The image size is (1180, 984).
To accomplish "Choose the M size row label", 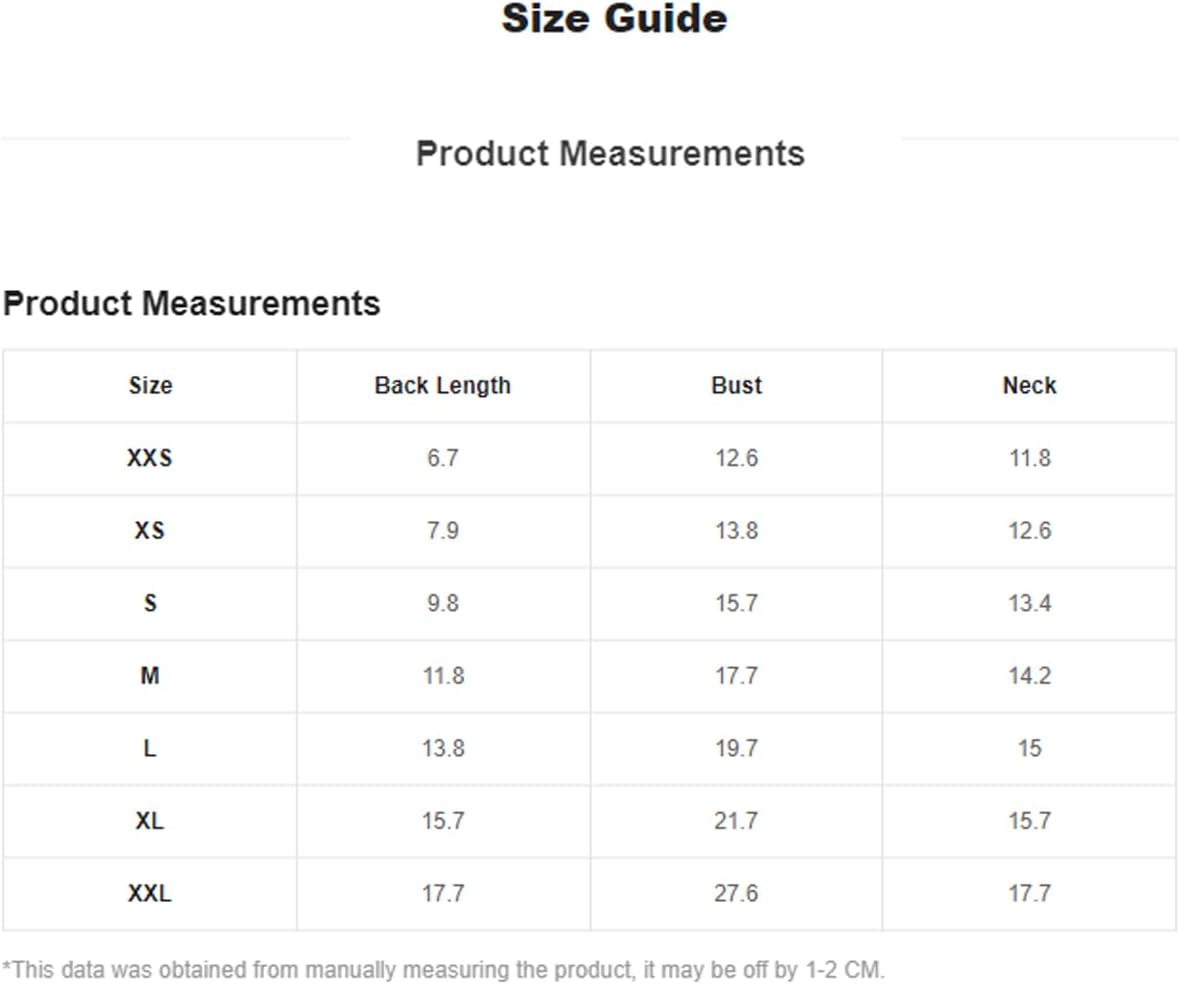I will [150, 676].
